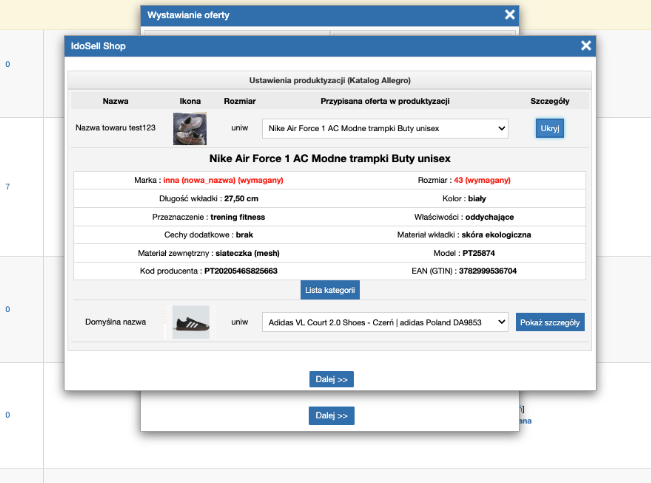The height and width of the screenshot is (483, 651).
Task: Click the Nike Air Force 1 AC heading
Action: pyautogui.click(x=330, y=159)
